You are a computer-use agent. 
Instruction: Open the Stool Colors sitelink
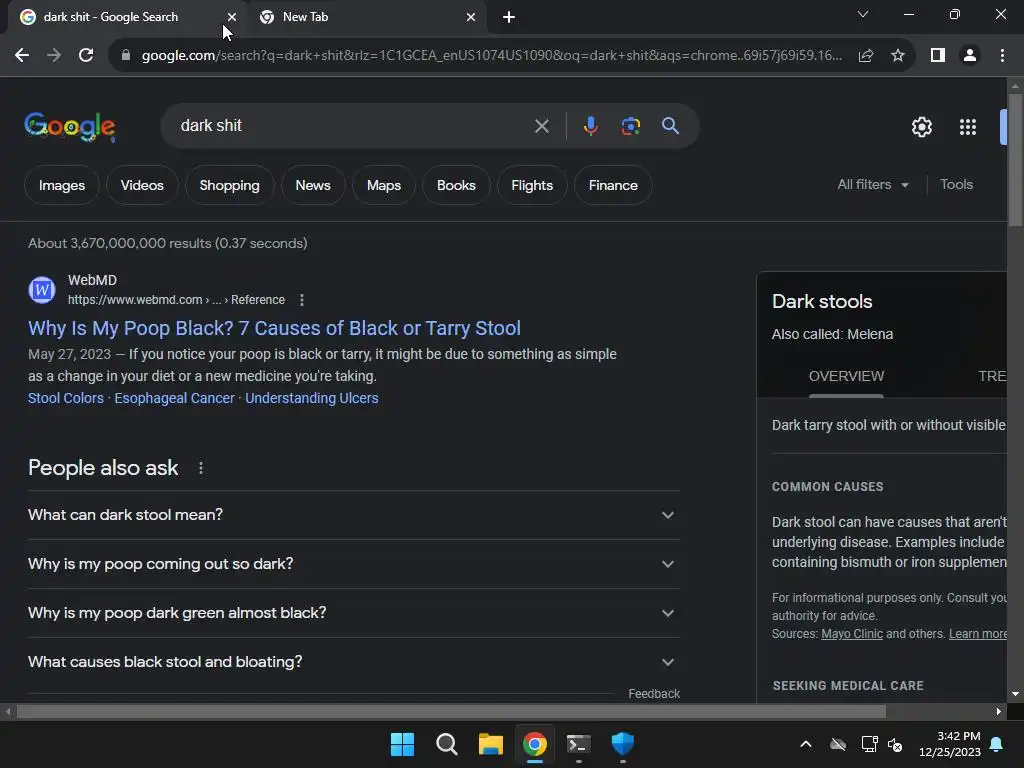66,398
